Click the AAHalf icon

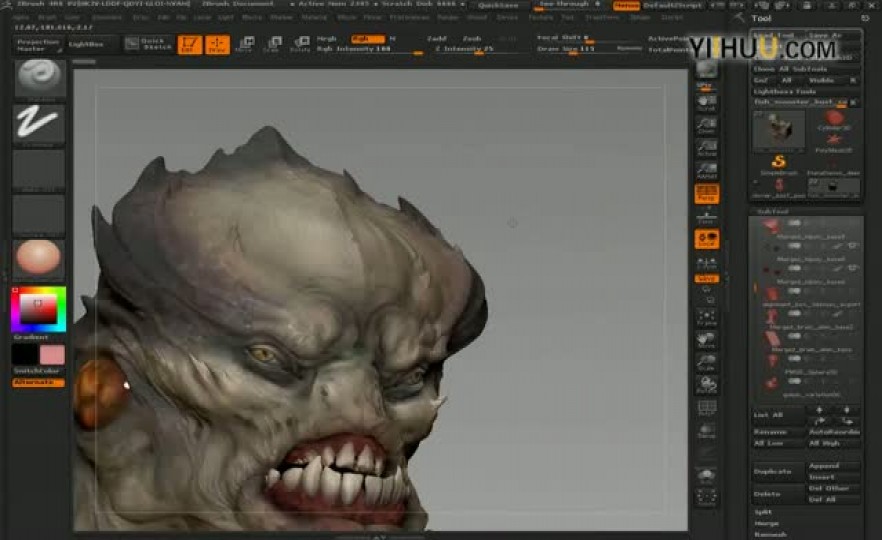[x=706, y=170]
